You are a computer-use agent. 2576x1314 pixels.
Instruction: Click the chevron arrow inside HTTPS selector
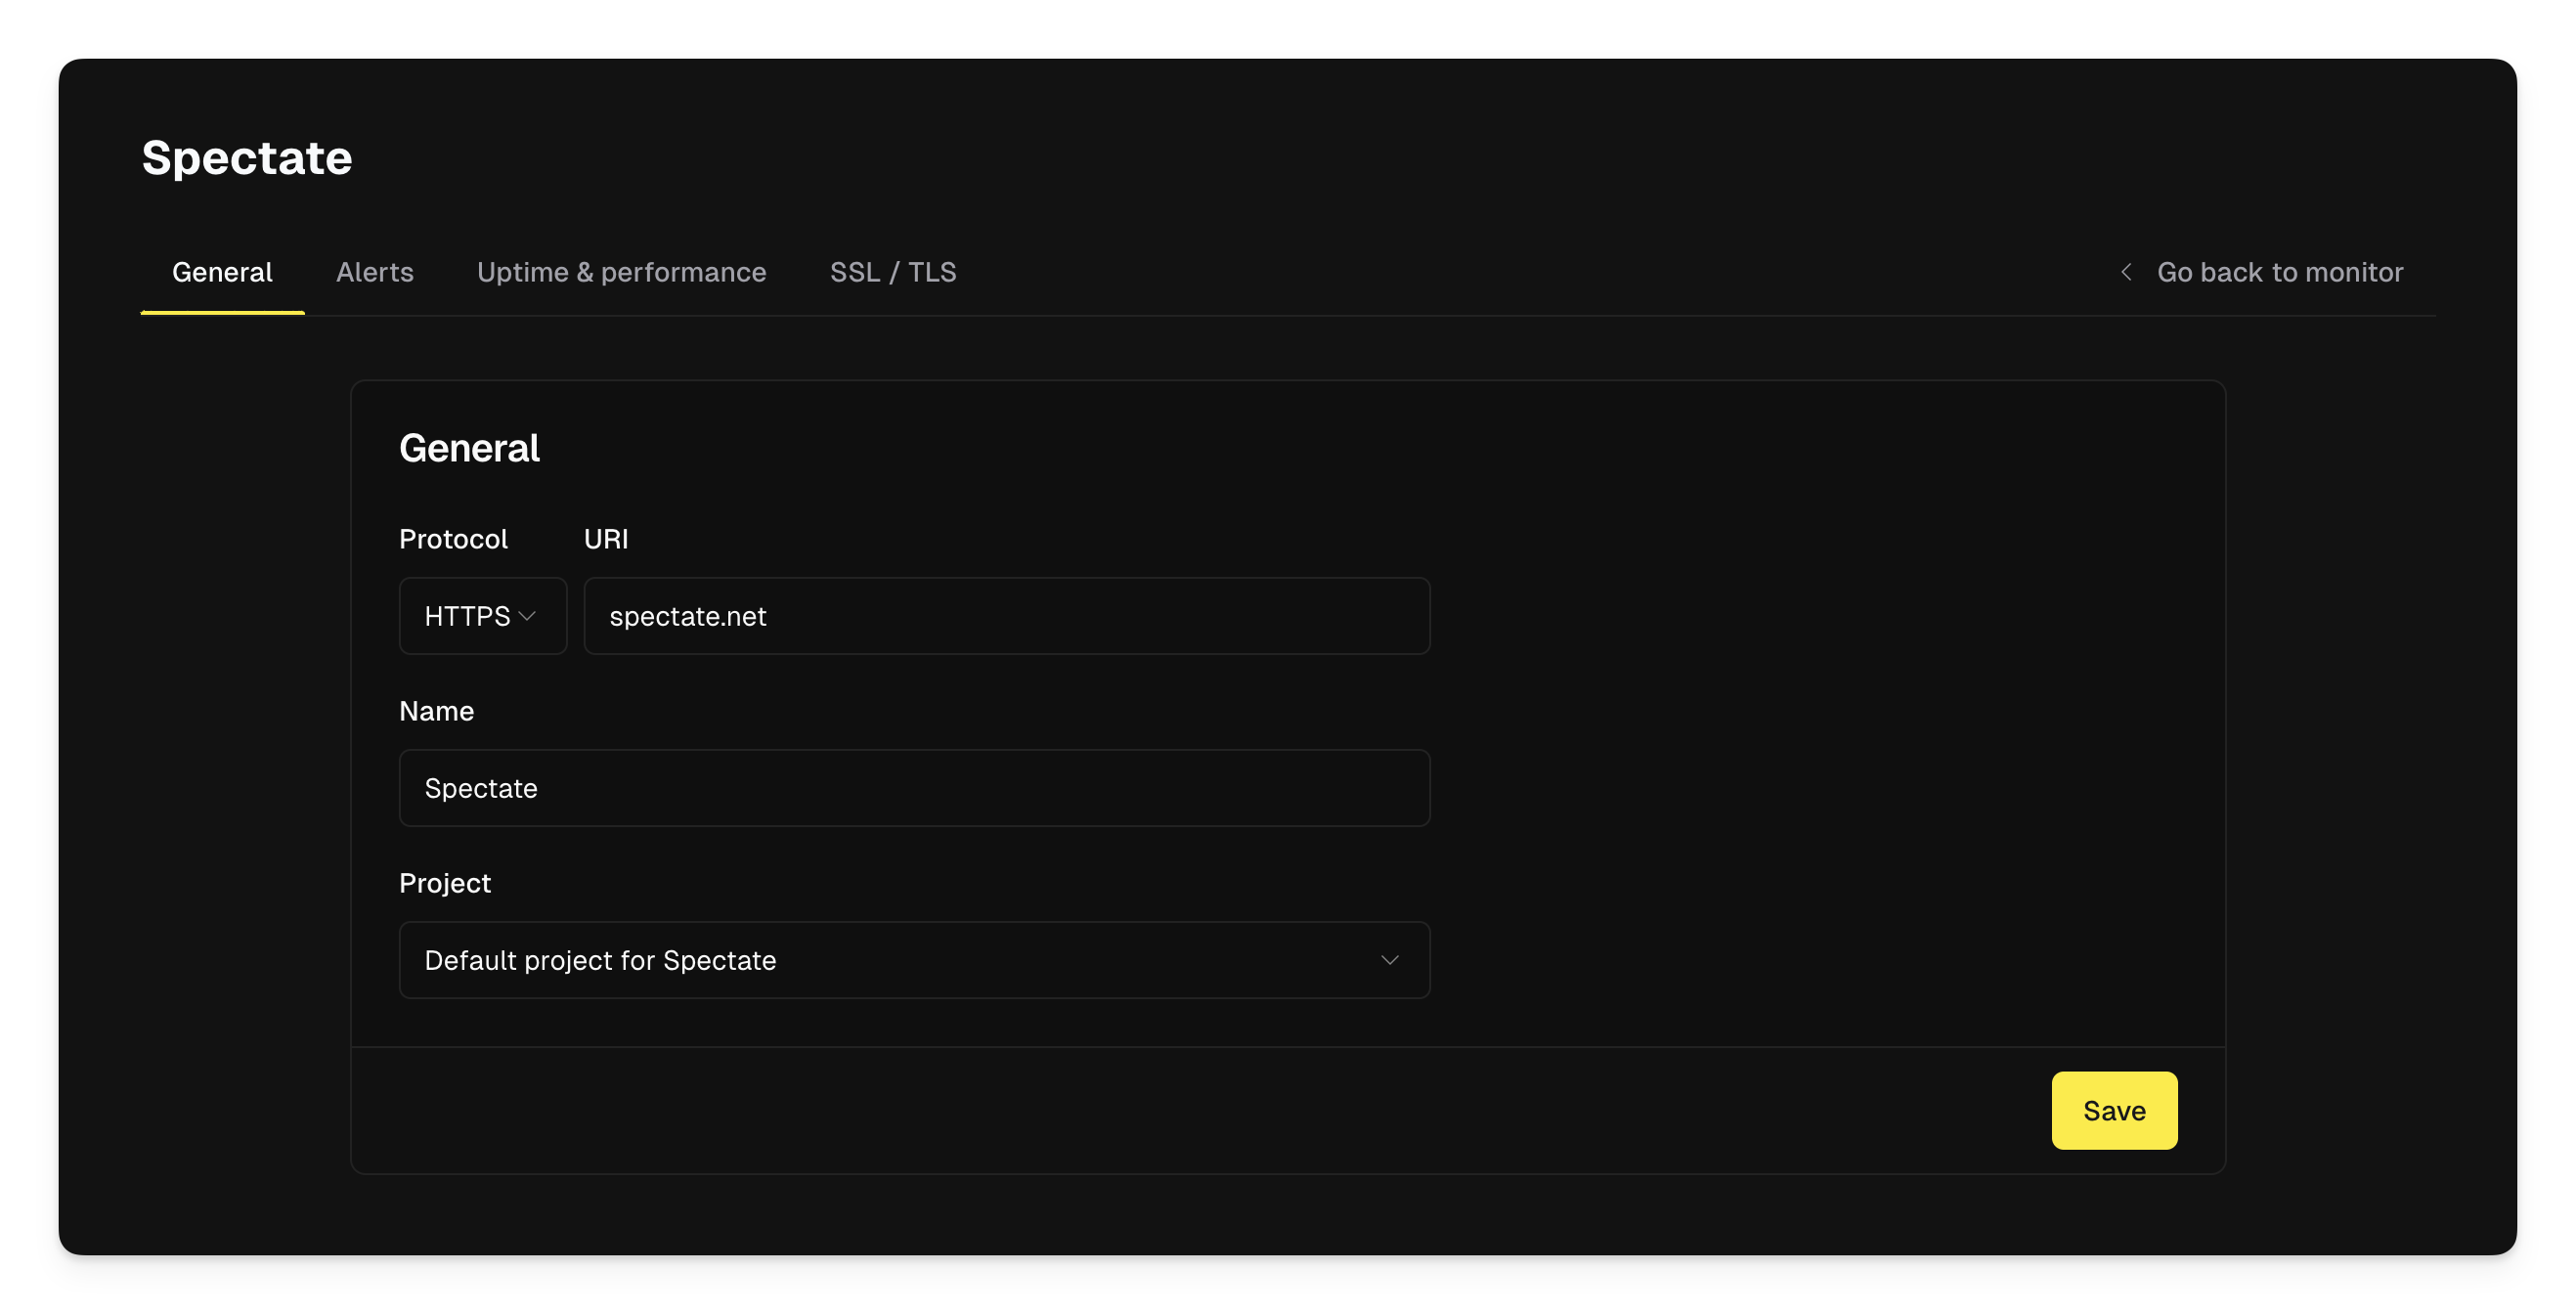point(528,616)
